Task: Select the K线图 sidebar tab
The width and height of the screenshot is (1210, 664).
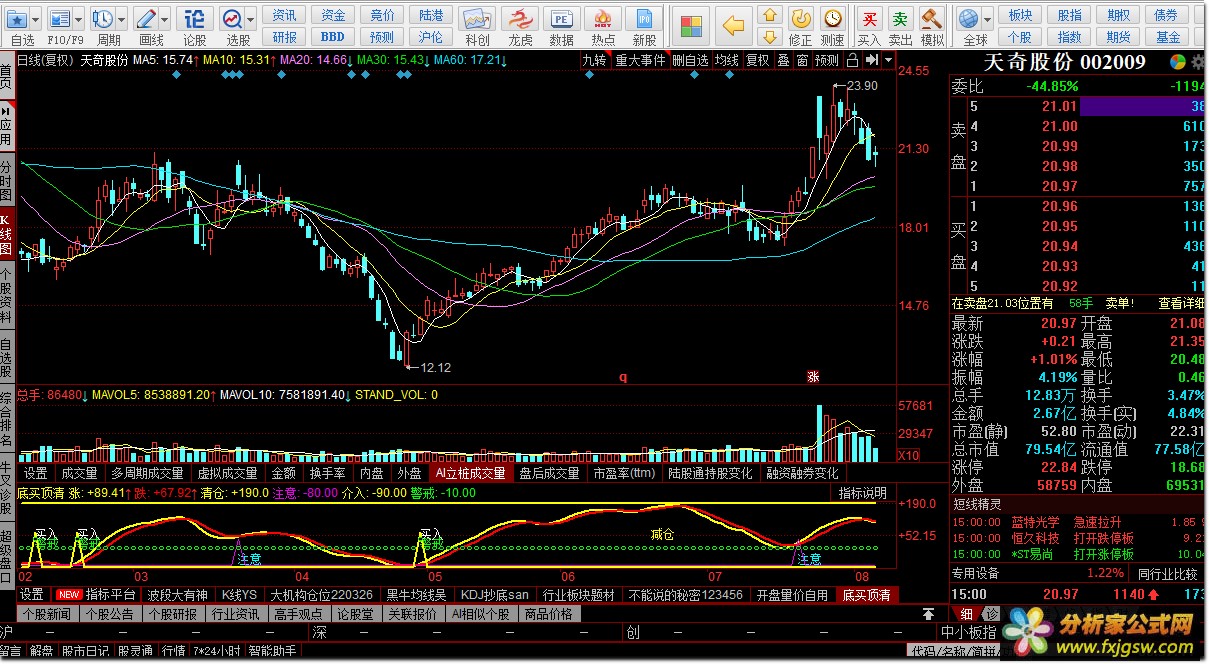Action: 7,232
